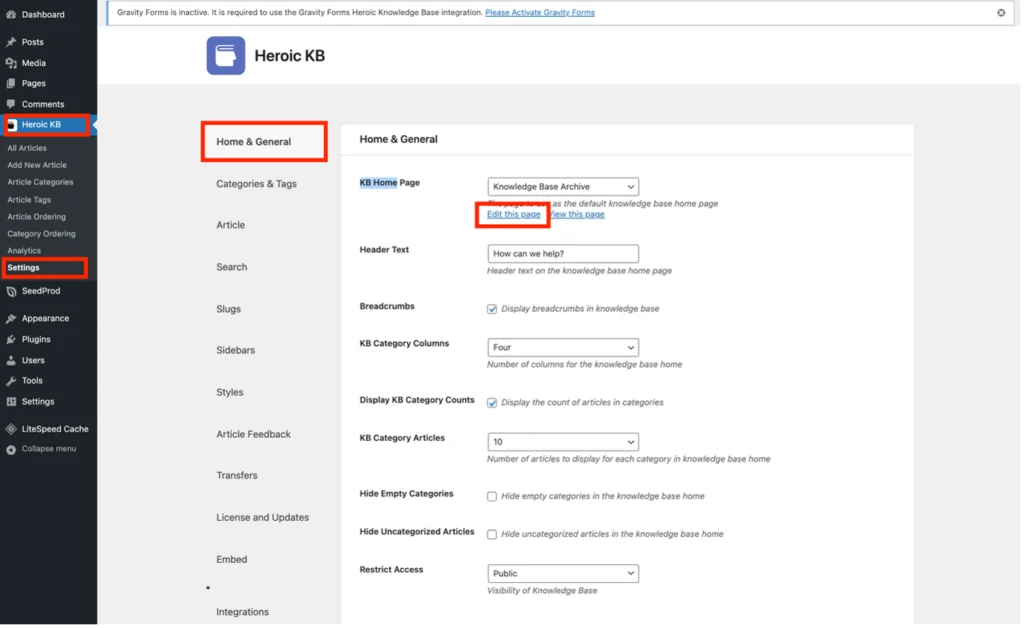Toggle Display breadcrumbs in knowledge base checkbox
Screen dimensions: 1024x628
(492, 309)
